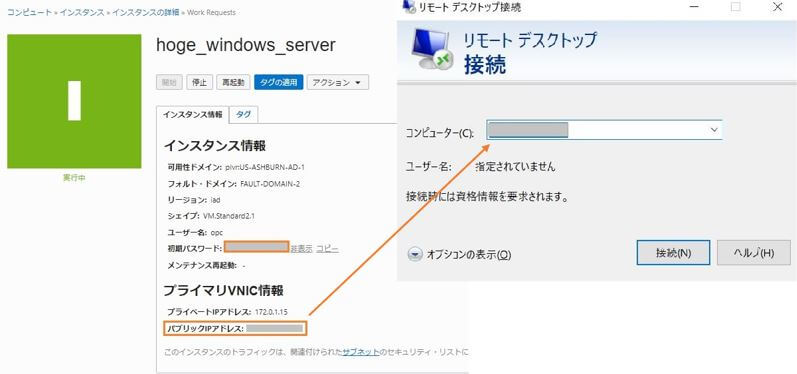Image resolution: width=797 pixels, height=374 pixels.
Task: Click the リージョン iad value
Action: tap(215, 200)
